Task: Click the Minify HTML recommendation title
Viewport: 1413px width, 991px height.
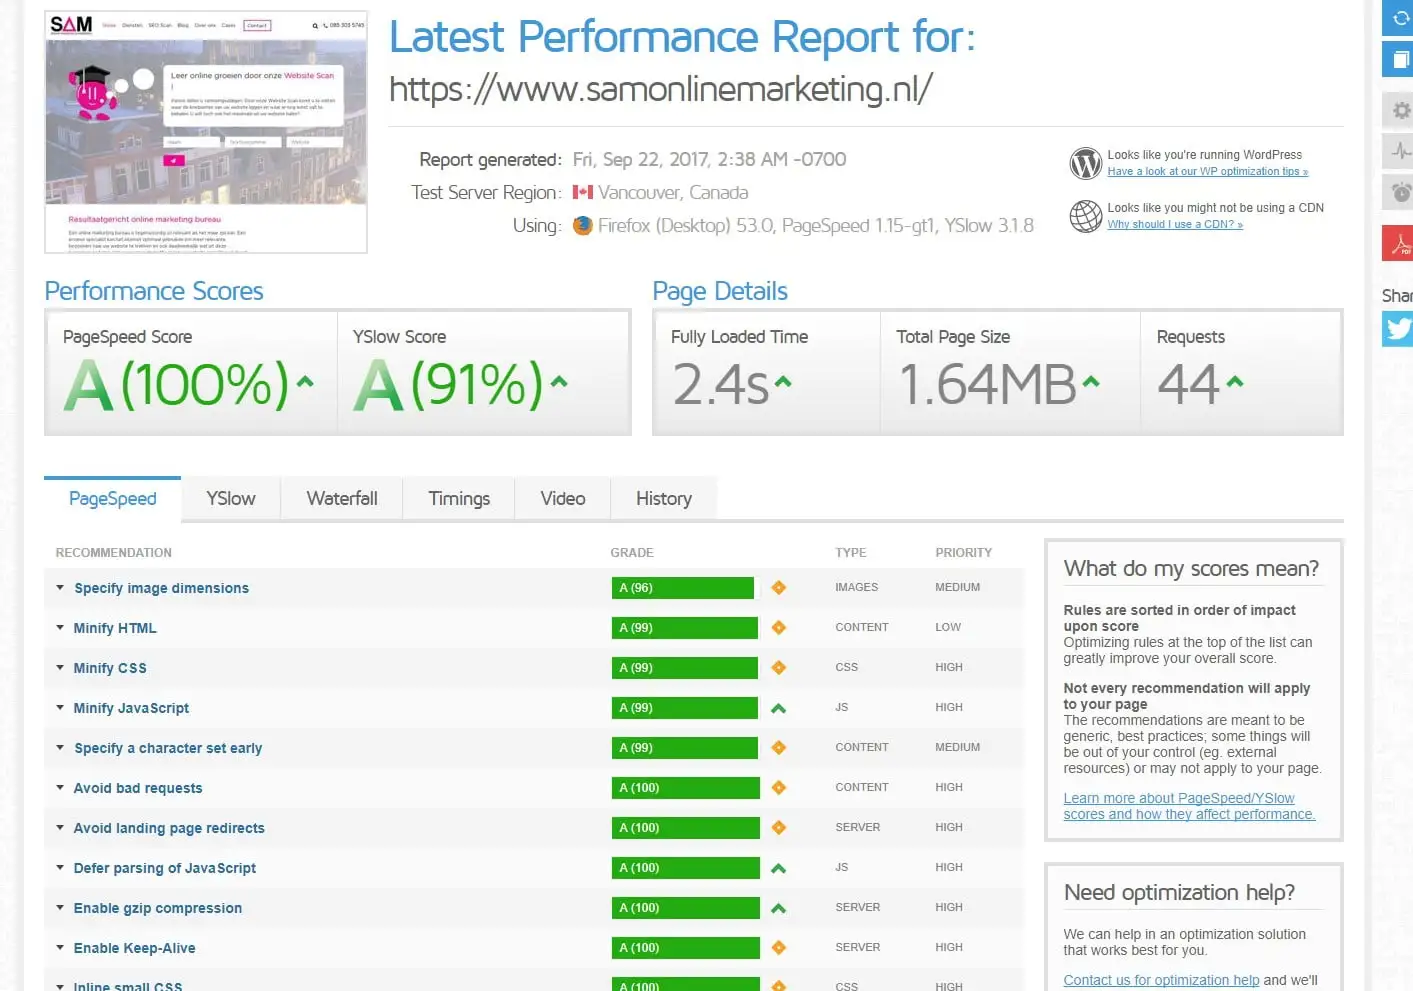Action: point(115,628)
